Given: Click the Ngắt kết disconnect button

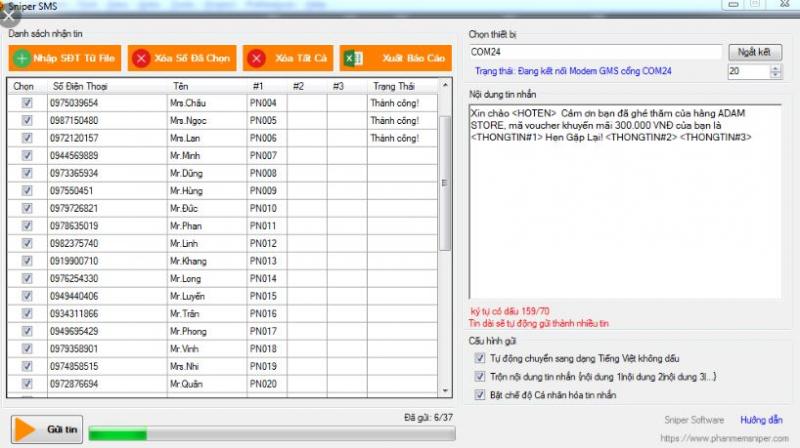Looking at the screenshot, I should coord(755,52).
